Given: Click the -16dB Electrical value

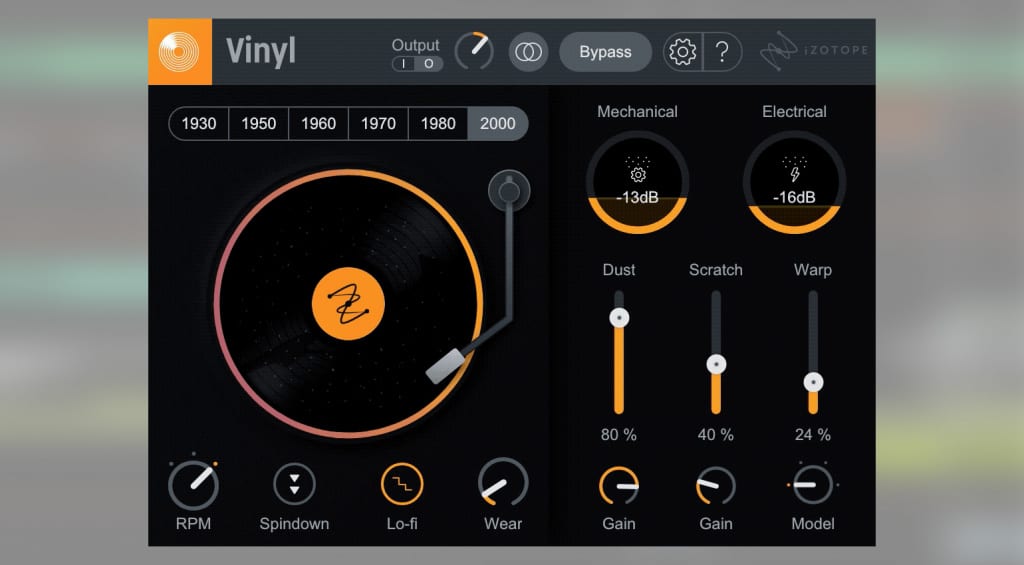Looking at the screenshot, I should point(794,197).
